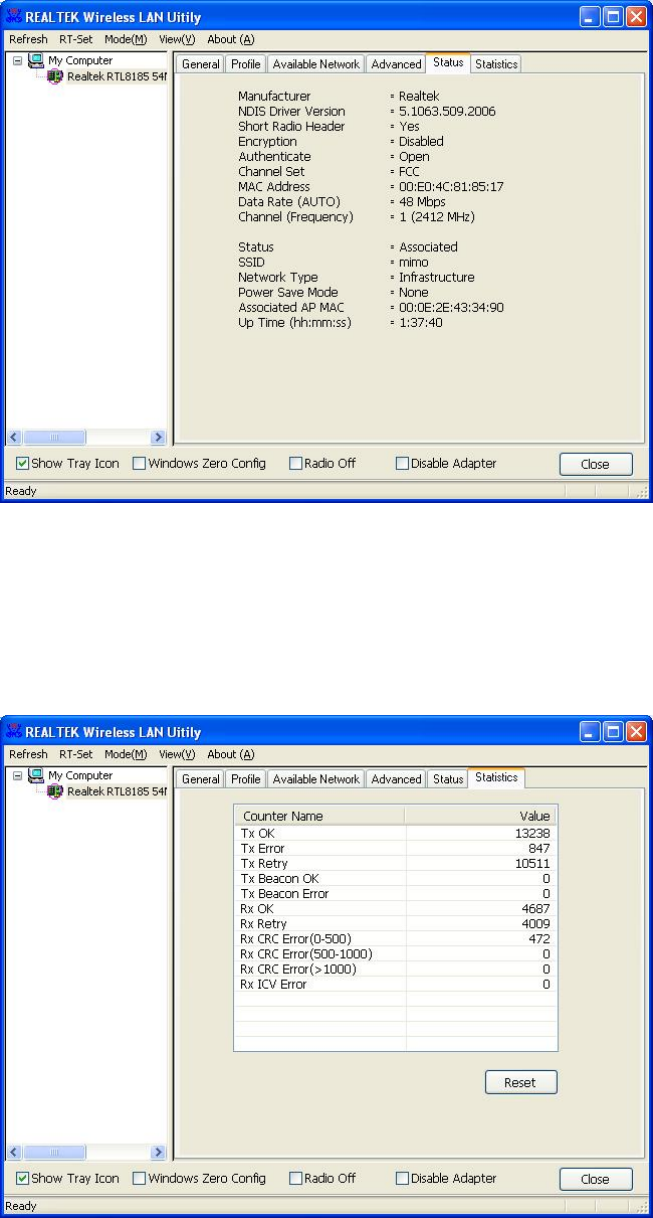Collapse the My Computer tree node in the Status window
The width and height of the screenshot is (653, 1218).
(16, 61)
